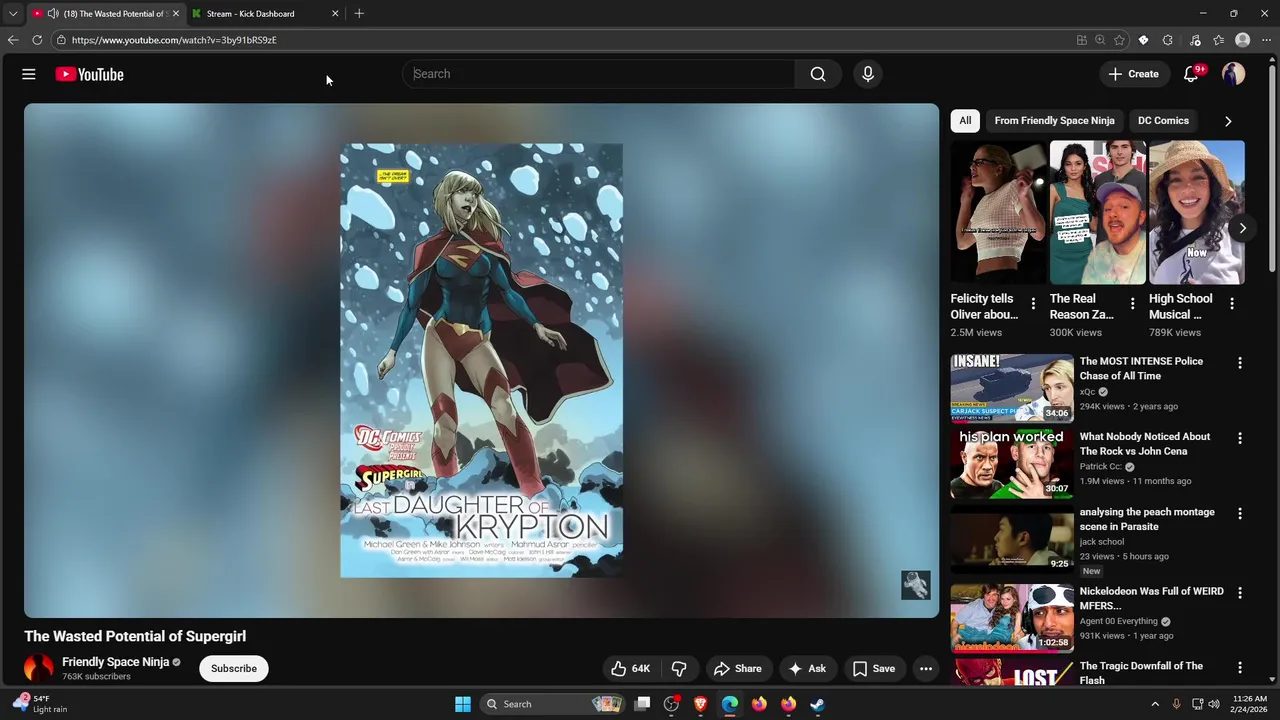Open browser Settings and more menu

point(1266,40)
